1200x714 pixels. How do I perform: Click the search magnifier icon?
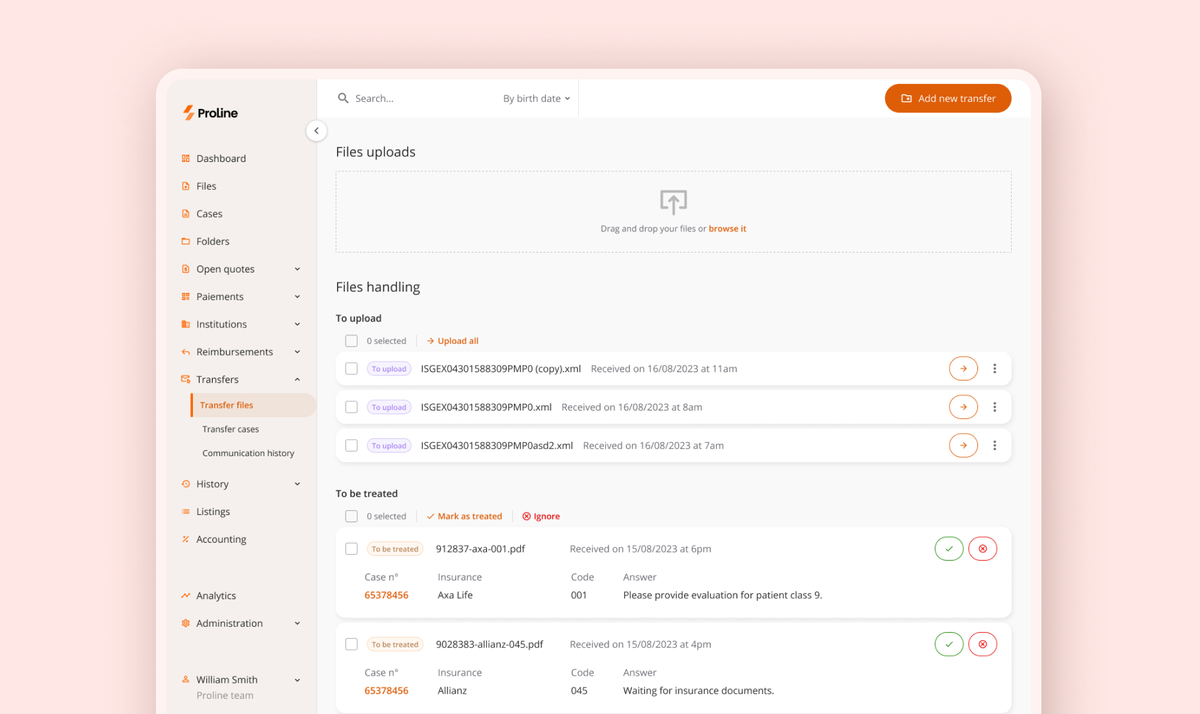[343, 98]
